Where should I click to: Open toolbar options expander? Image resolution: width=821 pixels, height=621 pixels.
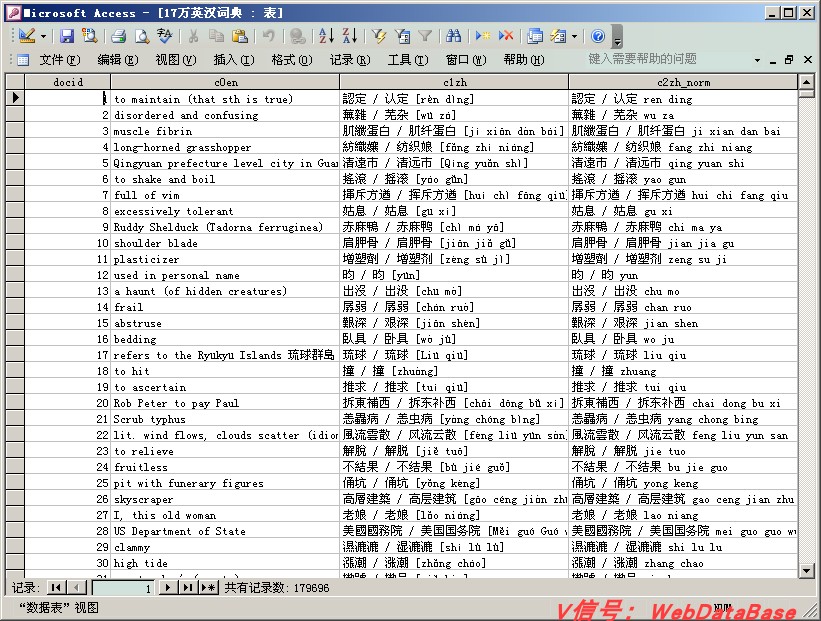coord(617,36)
